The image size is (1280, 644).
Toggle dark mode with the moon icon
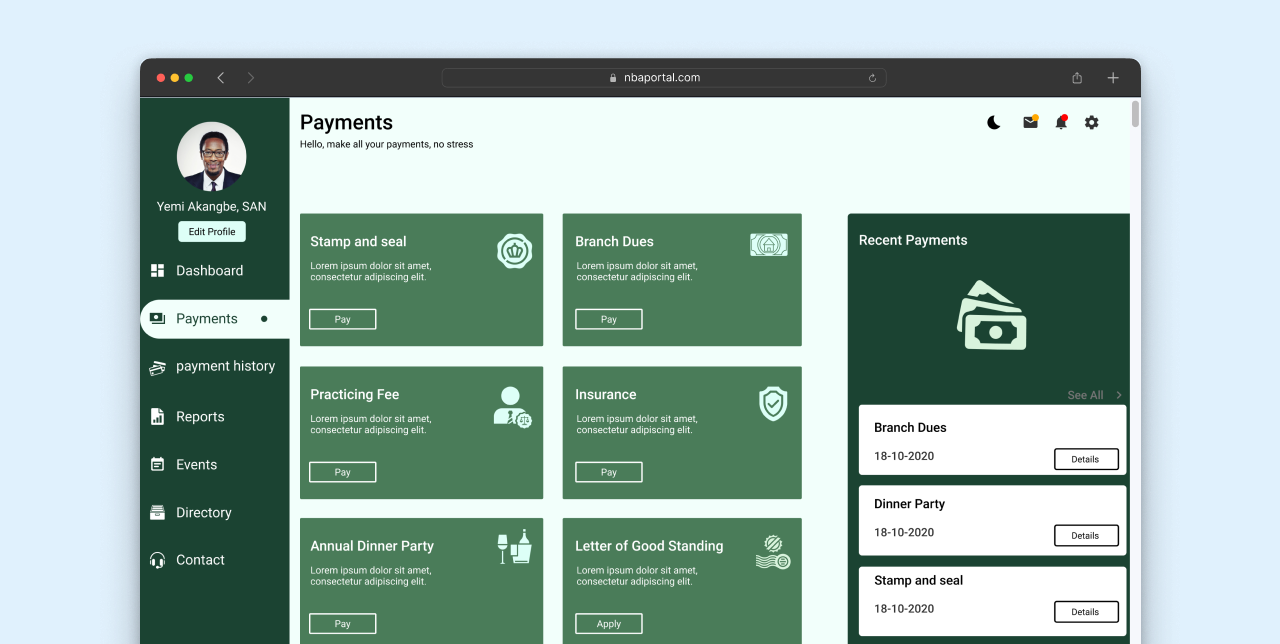pyautogui.click(x=993, y=122)
